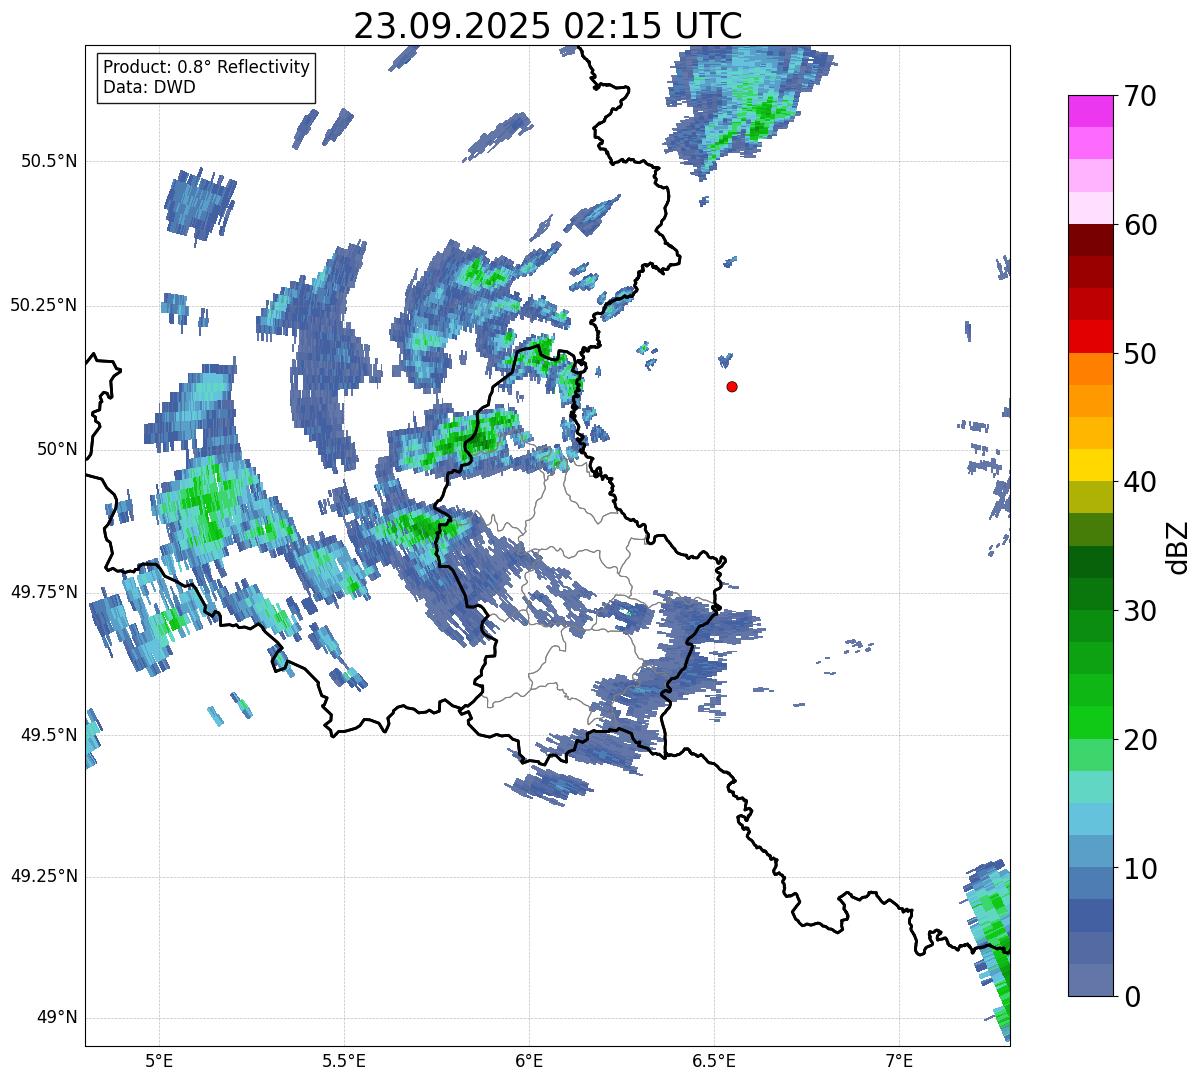1202x1081 pixels.
Task: Click the longitude label 7°E
Action: (x=899, y=1060)
